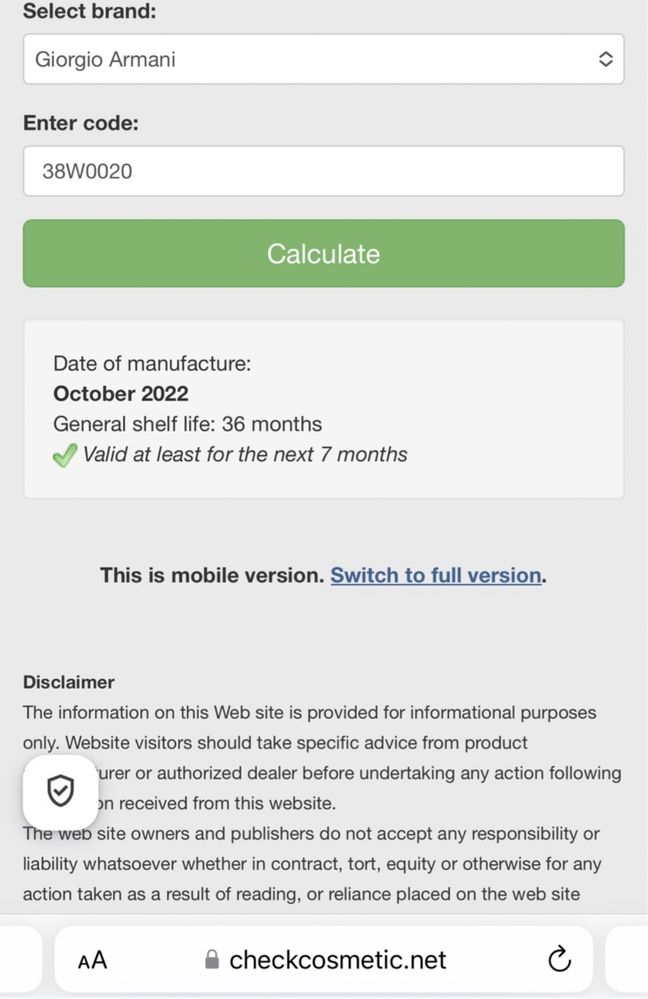
Task: Click the Select brand label
Action: (90, 11)
